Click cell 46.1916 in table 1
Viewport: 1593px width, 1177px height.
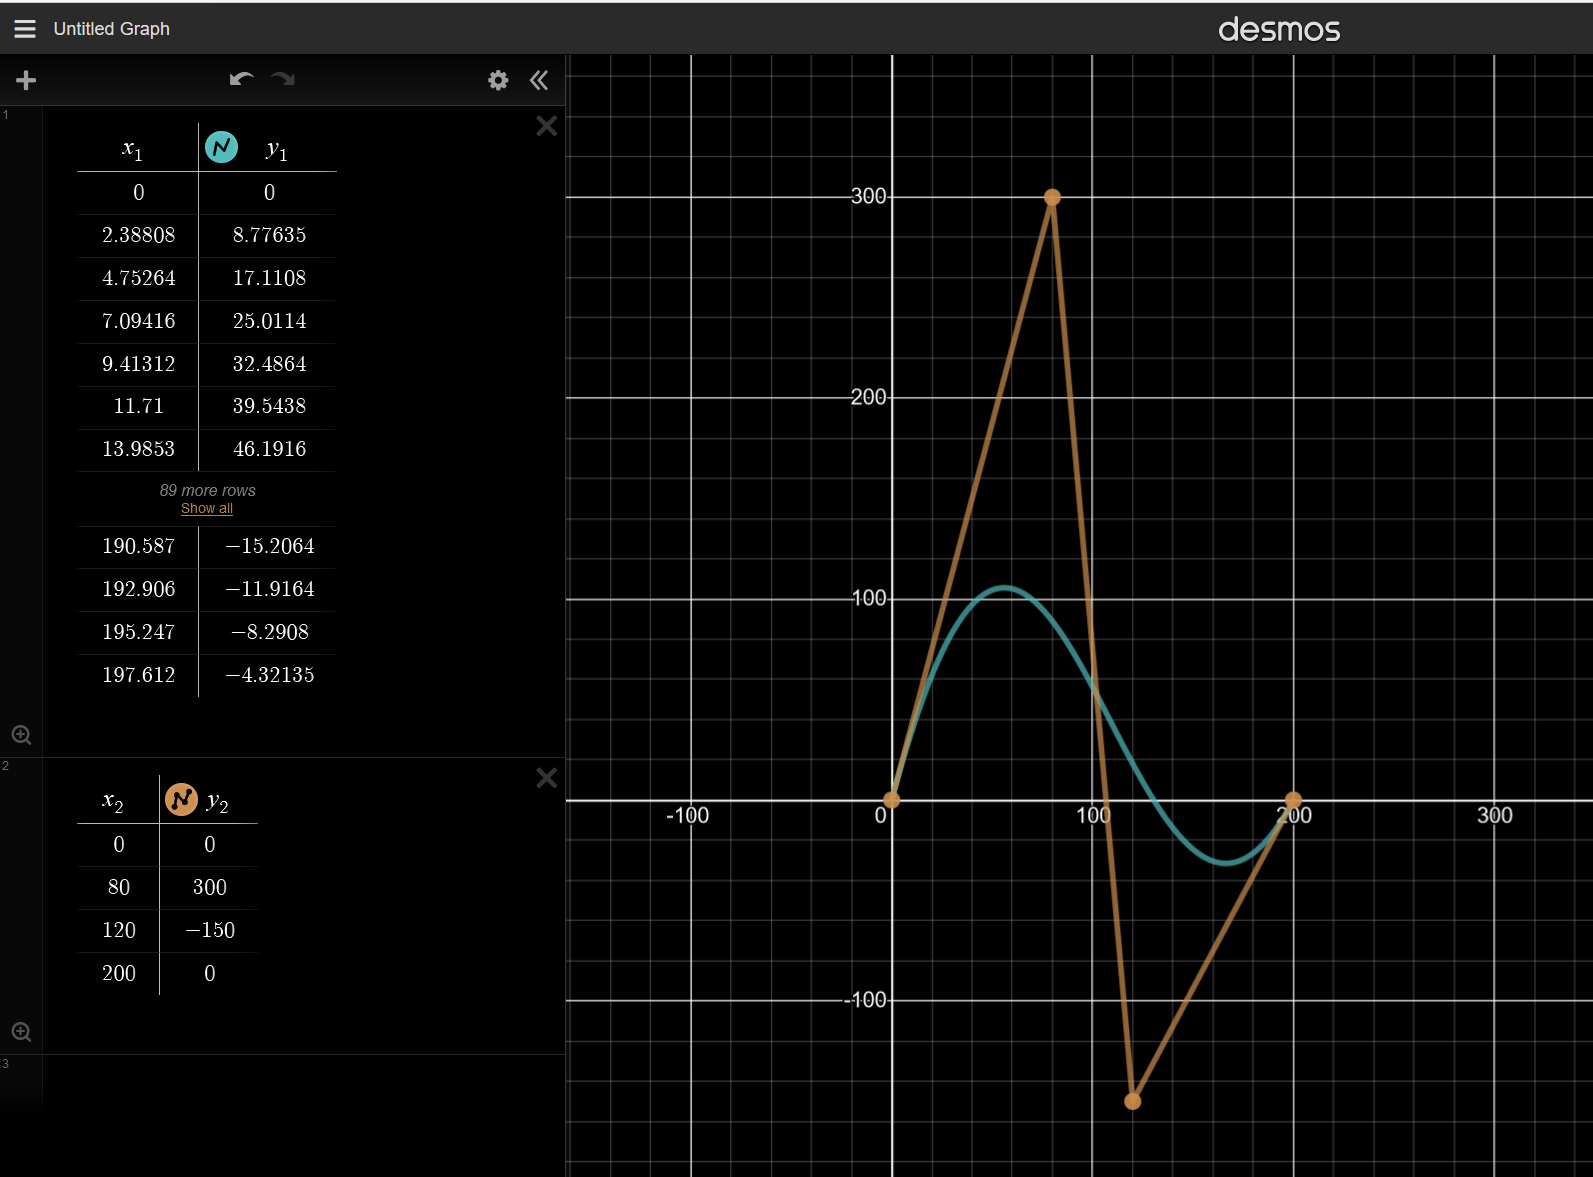(269, 449)
